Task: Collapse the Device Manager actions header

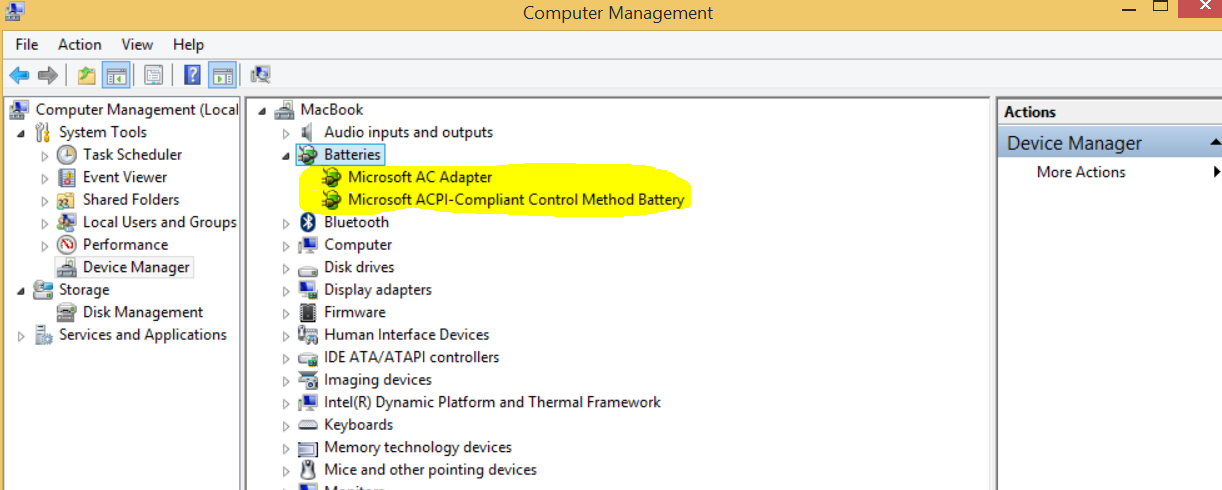Action: coord(1215,143)
